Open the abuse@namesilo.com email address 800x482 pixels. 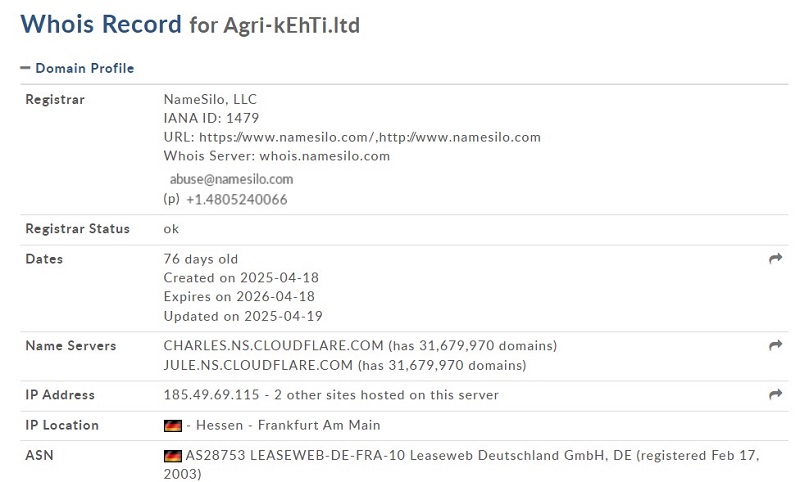point(231,180)
